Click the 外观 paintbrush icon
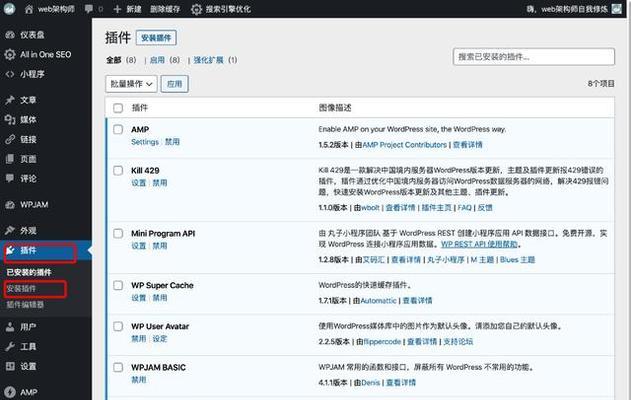Image resolution: width=631 pixels, height=400 pixels. click(x=10, y=231)
